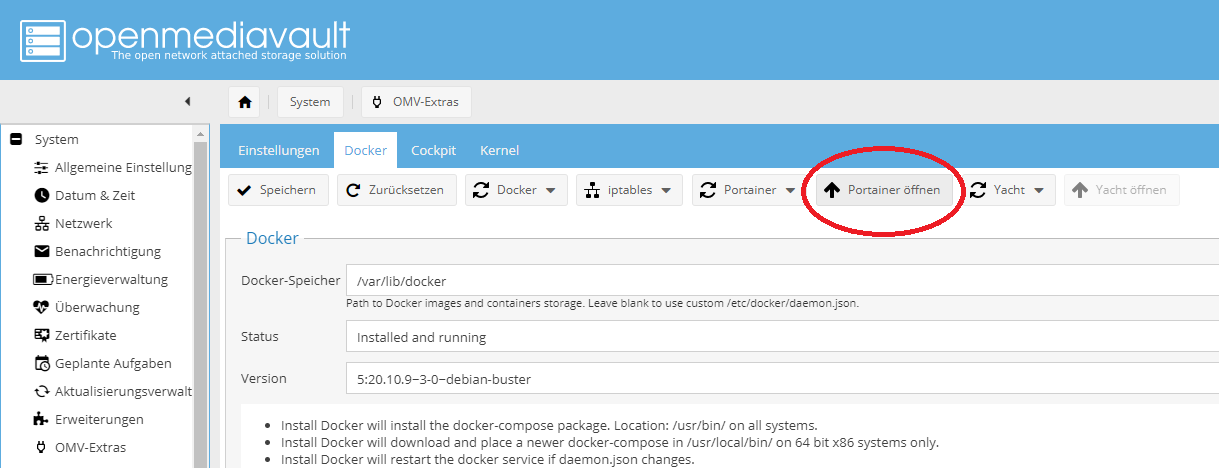Click the plug icon beside OMV-Extras breadcrumb

pos(377,102)
